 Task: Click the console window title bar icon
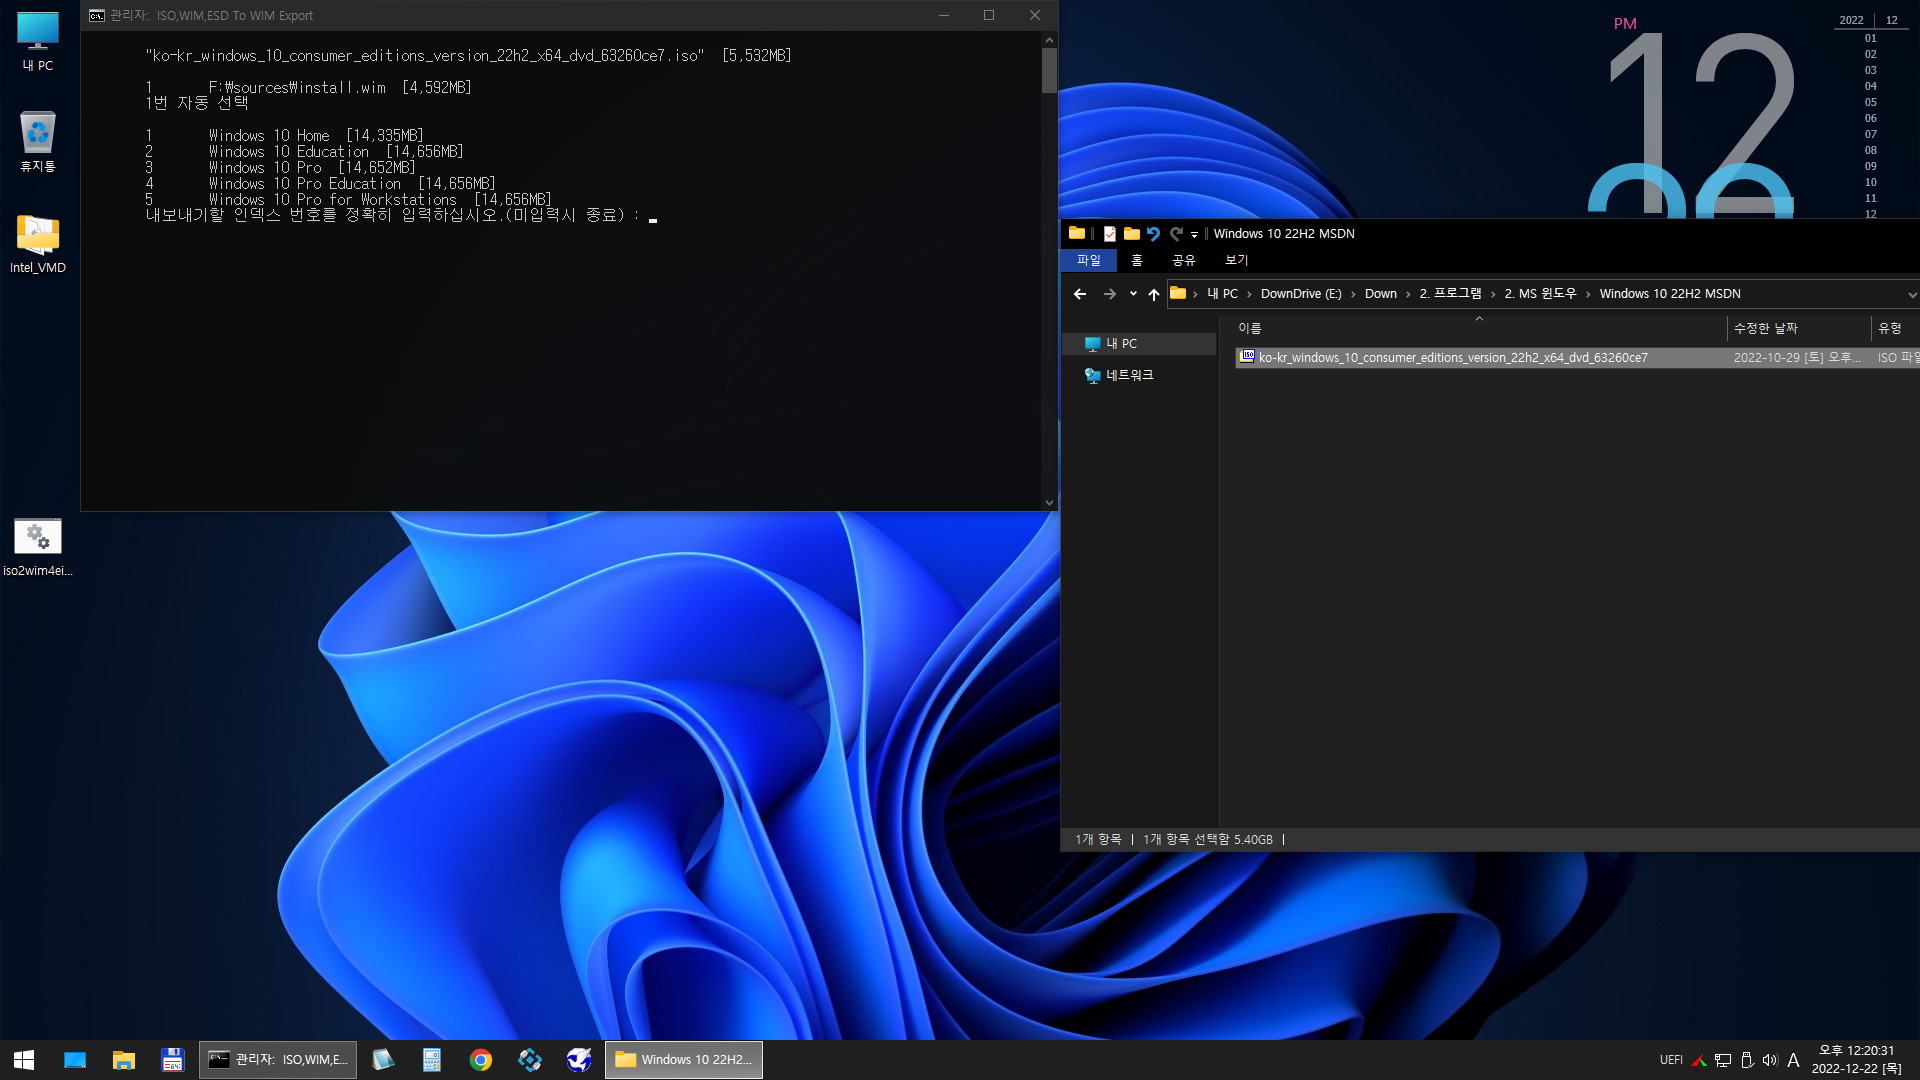tap(97, 15)
